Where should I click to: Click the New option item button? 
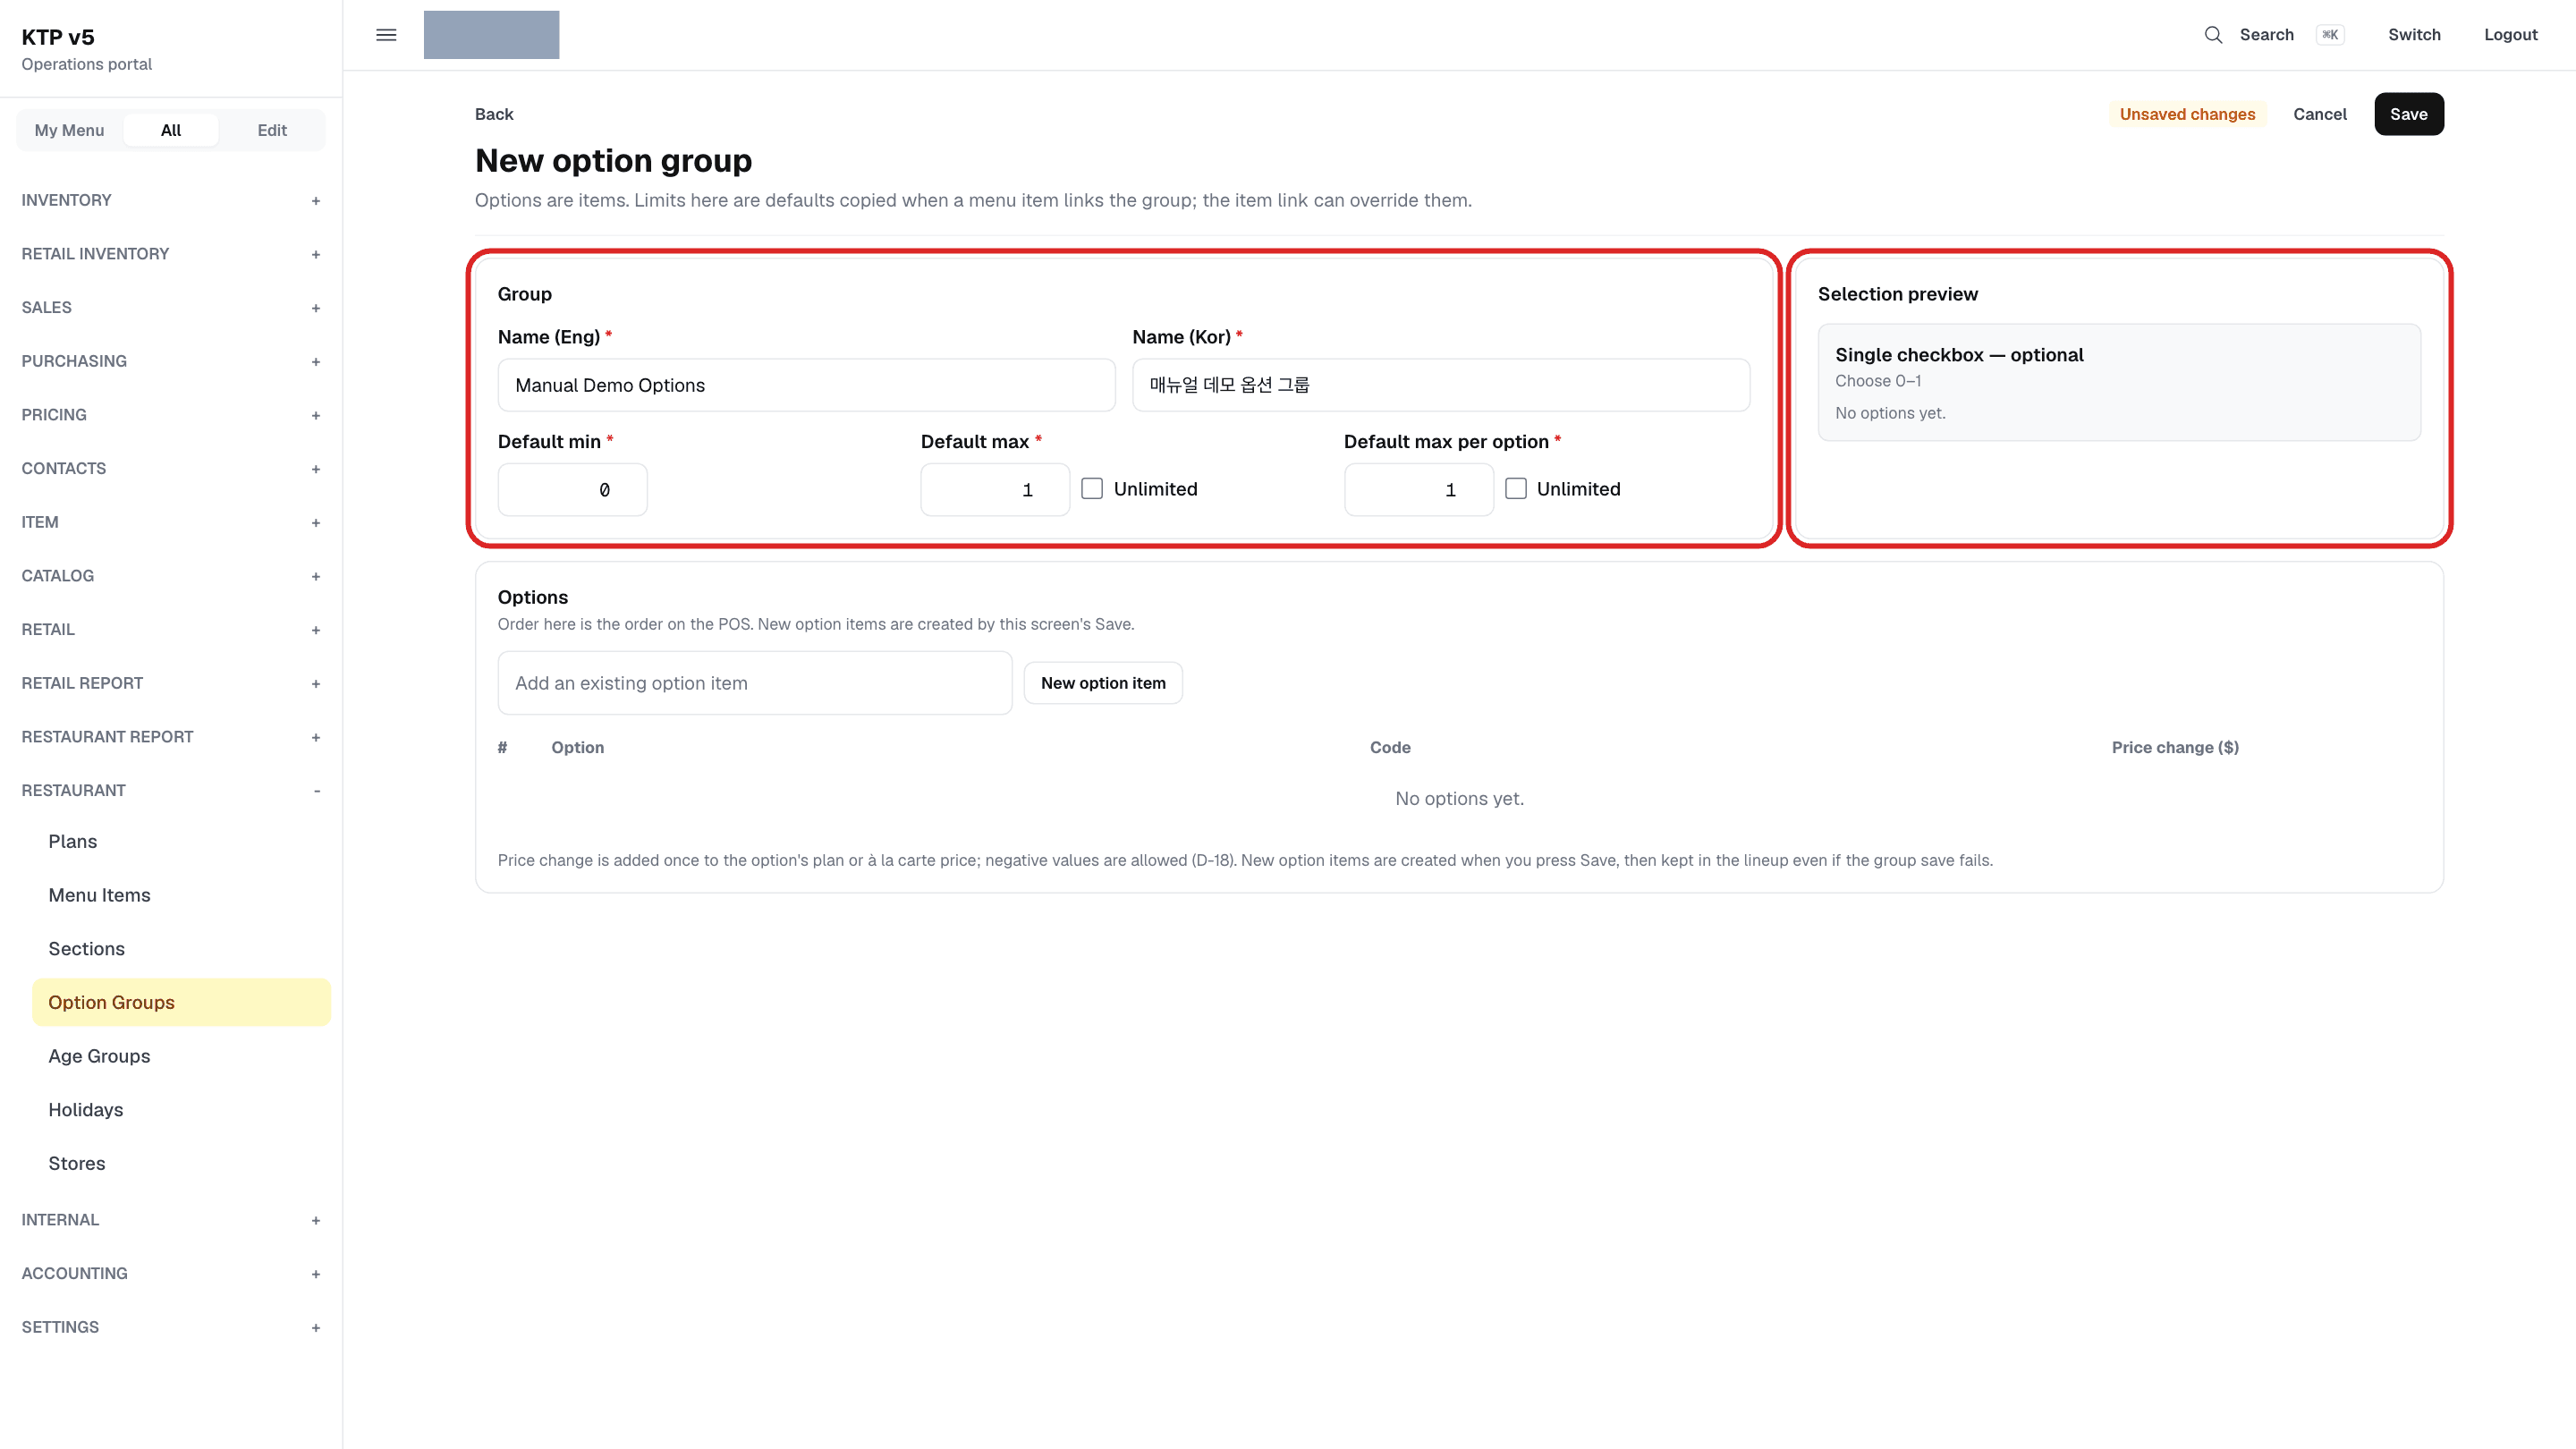tap(1103, 683)
